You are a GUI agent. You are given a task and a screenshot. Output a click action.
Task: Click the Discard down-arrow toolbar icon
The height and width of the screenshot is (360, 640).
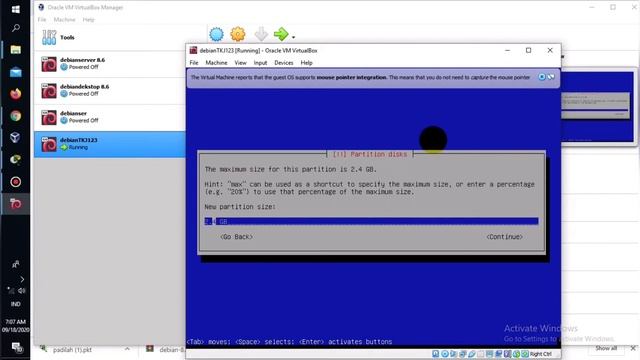click(x=261, y=34)
